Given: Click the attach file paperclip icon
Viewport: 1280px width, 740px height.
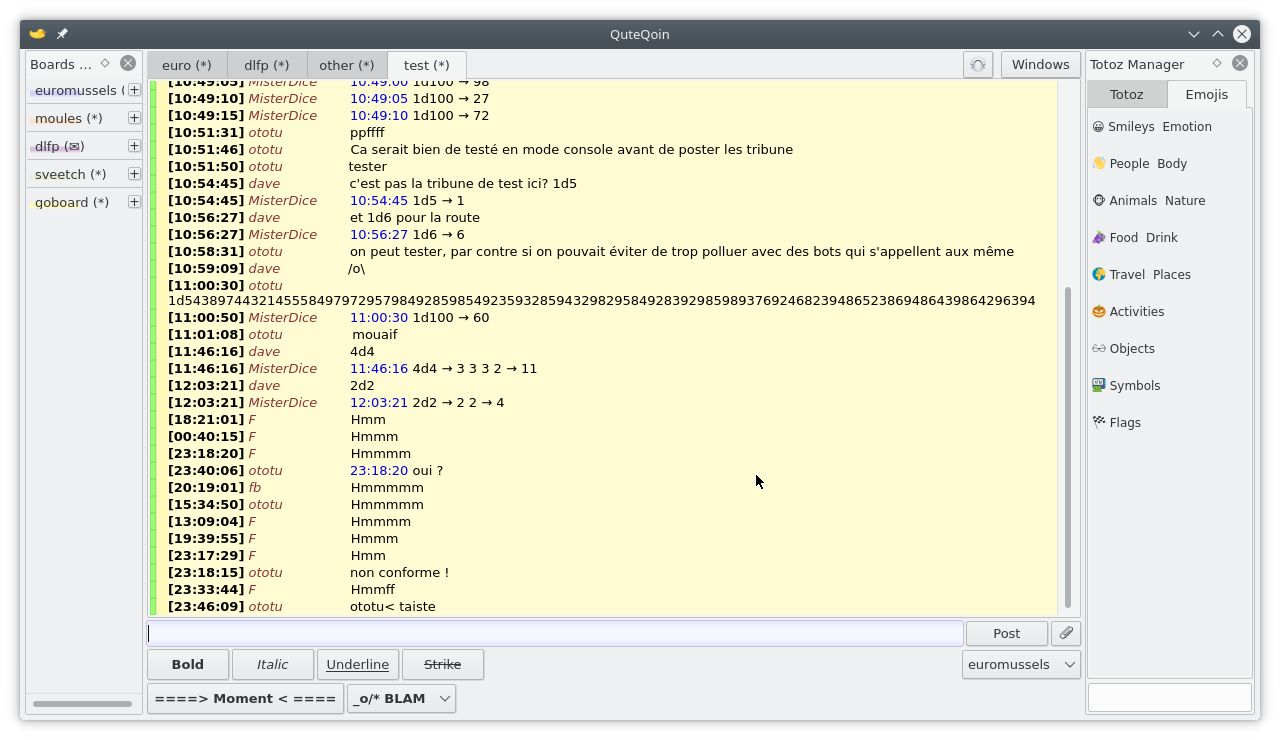Looking at the screenshot, I should (1066, 633).
